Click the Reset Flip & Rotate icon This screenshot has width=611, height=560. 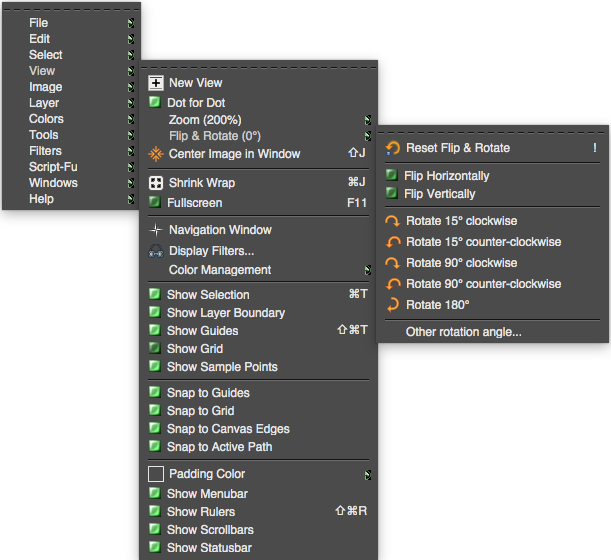coord(393,148)
